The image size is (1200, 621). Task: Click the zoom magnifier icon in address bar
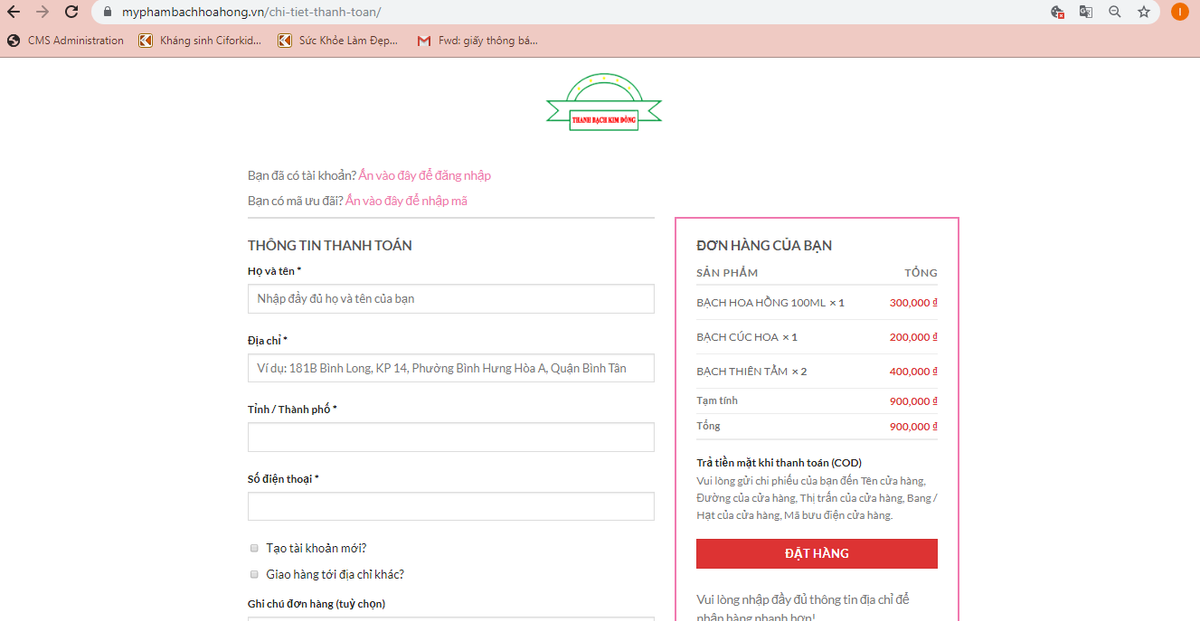(1114, 12)
